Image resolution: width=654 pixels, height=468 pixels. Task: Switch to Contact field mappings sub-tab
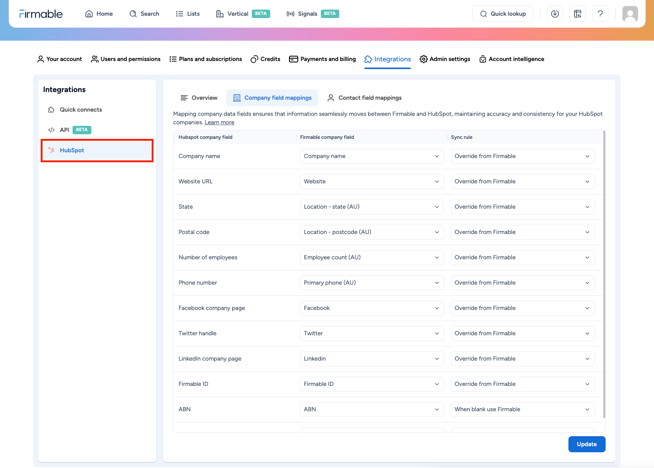[x=364, y=98]
